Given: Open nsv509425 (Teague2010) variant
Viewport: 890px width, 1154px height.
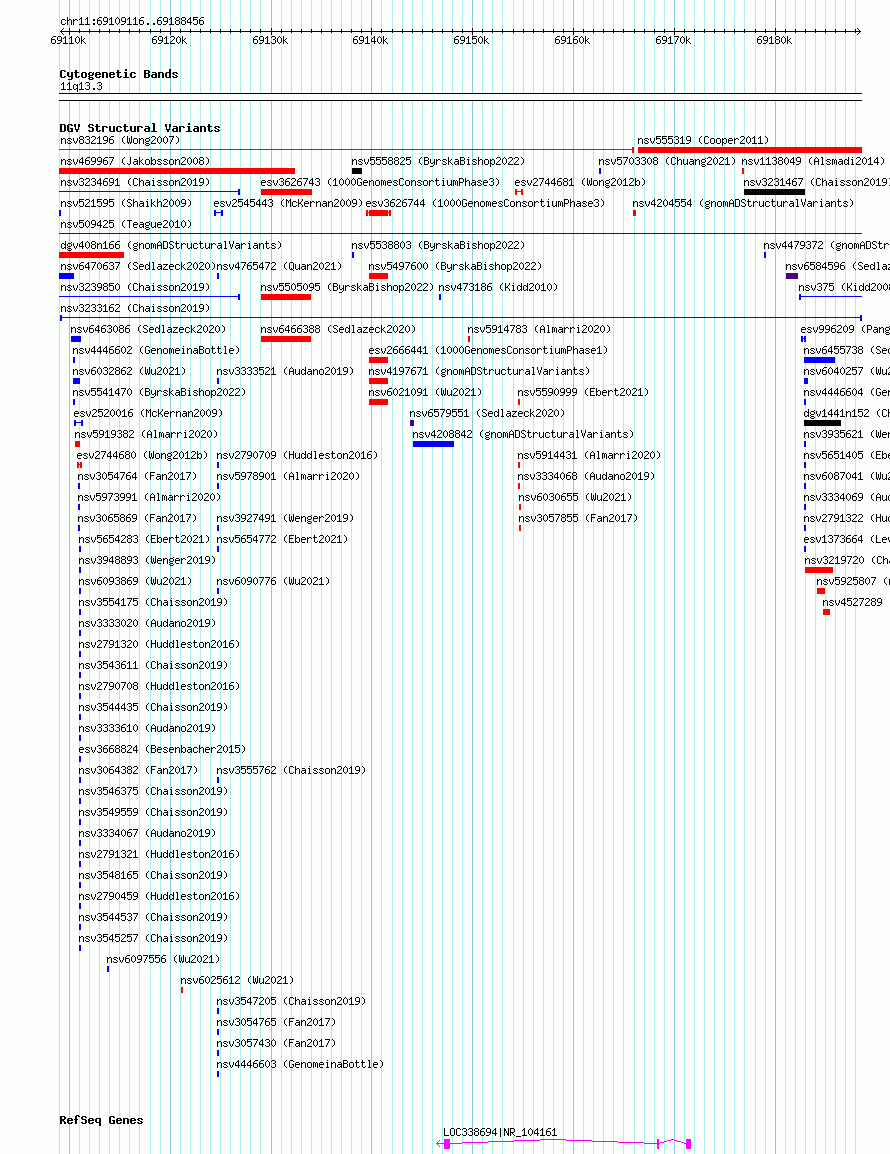Looking at the screenshot, I should (126, 224).
